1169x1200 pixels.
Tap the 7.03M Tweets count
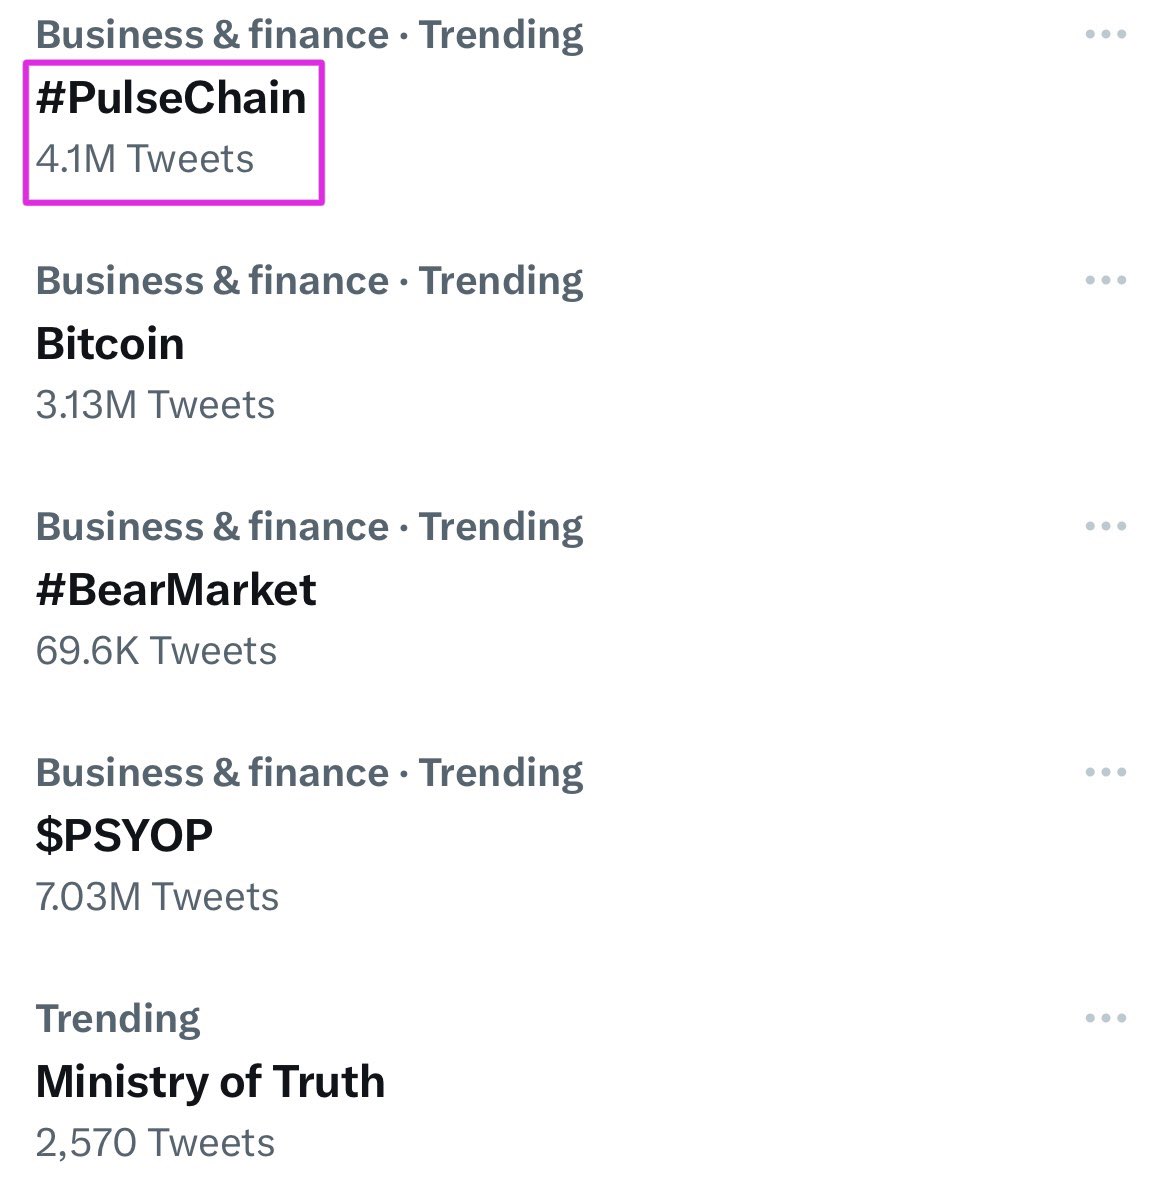pyautogui.click(x=157, y=897)
